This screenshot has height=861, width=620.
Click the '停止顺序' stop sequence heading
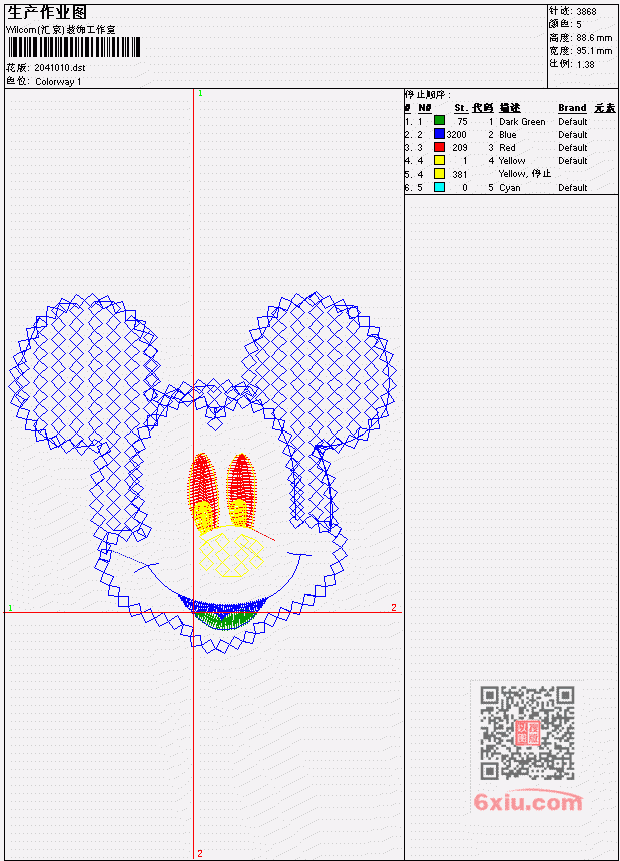click(x=427, y=94)
